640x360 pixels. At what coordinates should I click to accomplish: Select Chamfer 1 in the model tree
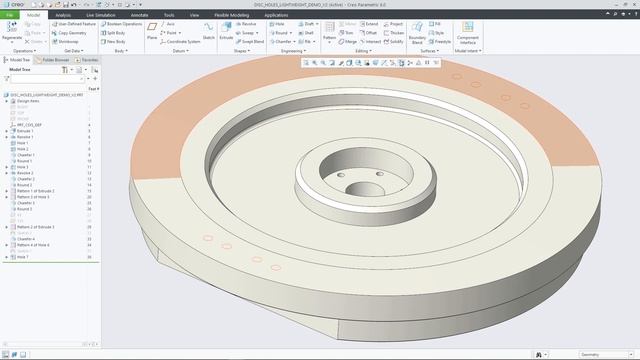22,155
